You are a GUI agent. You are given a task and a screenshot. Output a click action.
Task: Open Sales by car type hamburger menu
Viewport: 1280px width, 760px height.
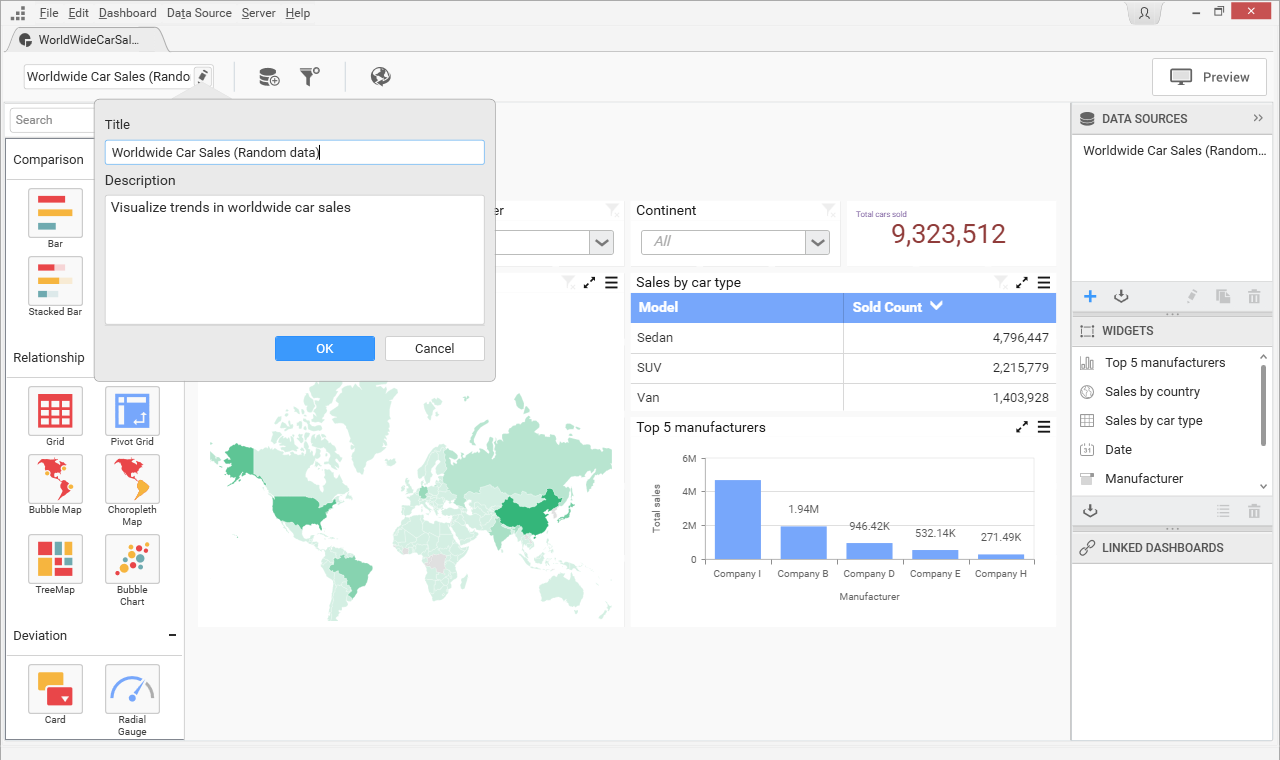1044,283
